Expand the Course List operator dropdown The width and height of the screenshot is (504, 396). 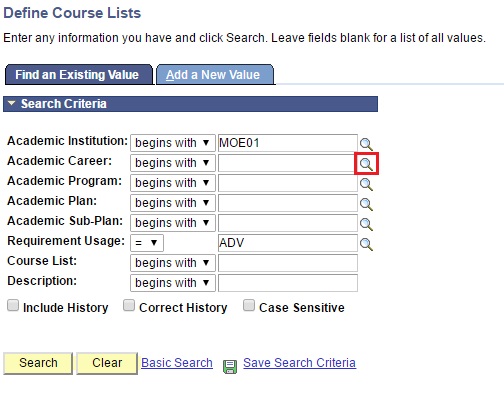pyautogui.click(x=173, y=263)
